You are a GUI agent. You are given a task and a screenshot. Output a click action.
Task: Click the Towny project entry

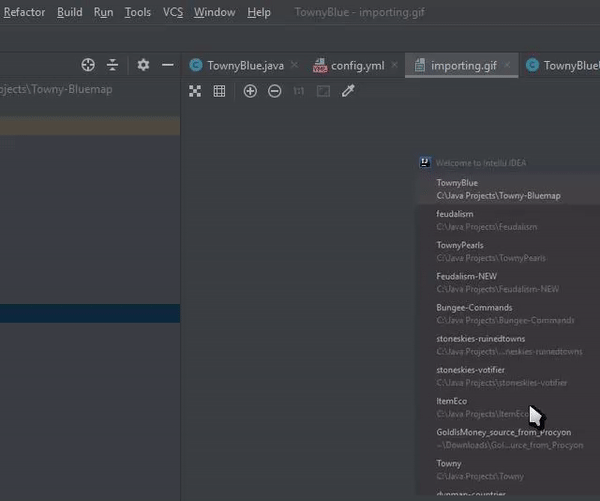pos(508,470)
